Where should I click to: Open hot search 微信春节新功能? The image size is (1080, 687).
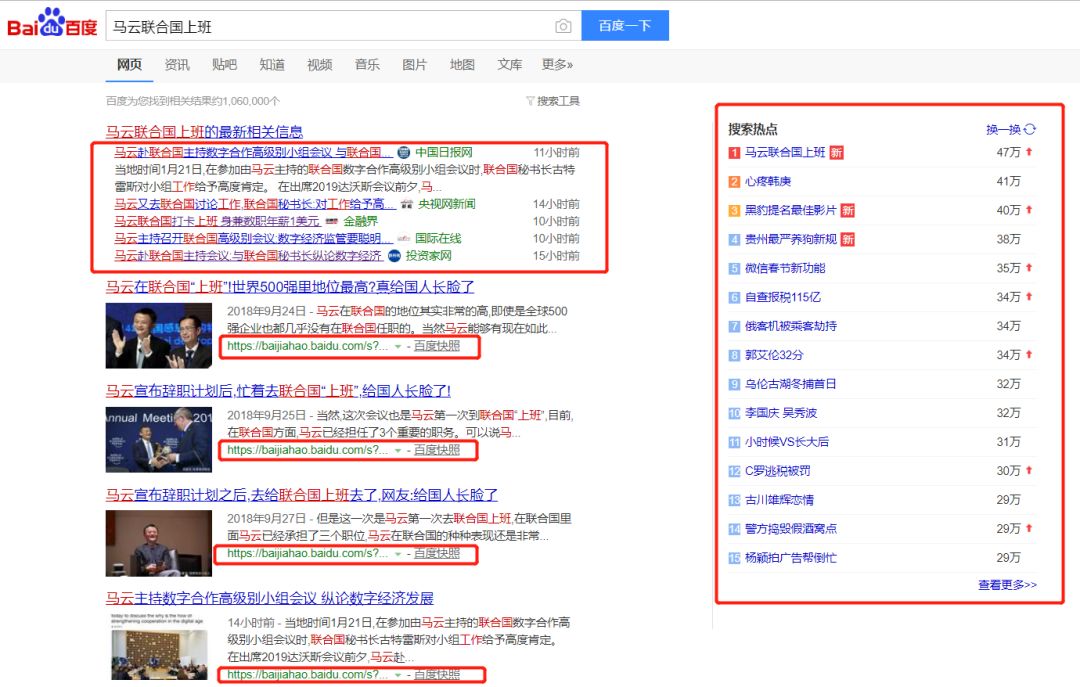tap(785, 268)
